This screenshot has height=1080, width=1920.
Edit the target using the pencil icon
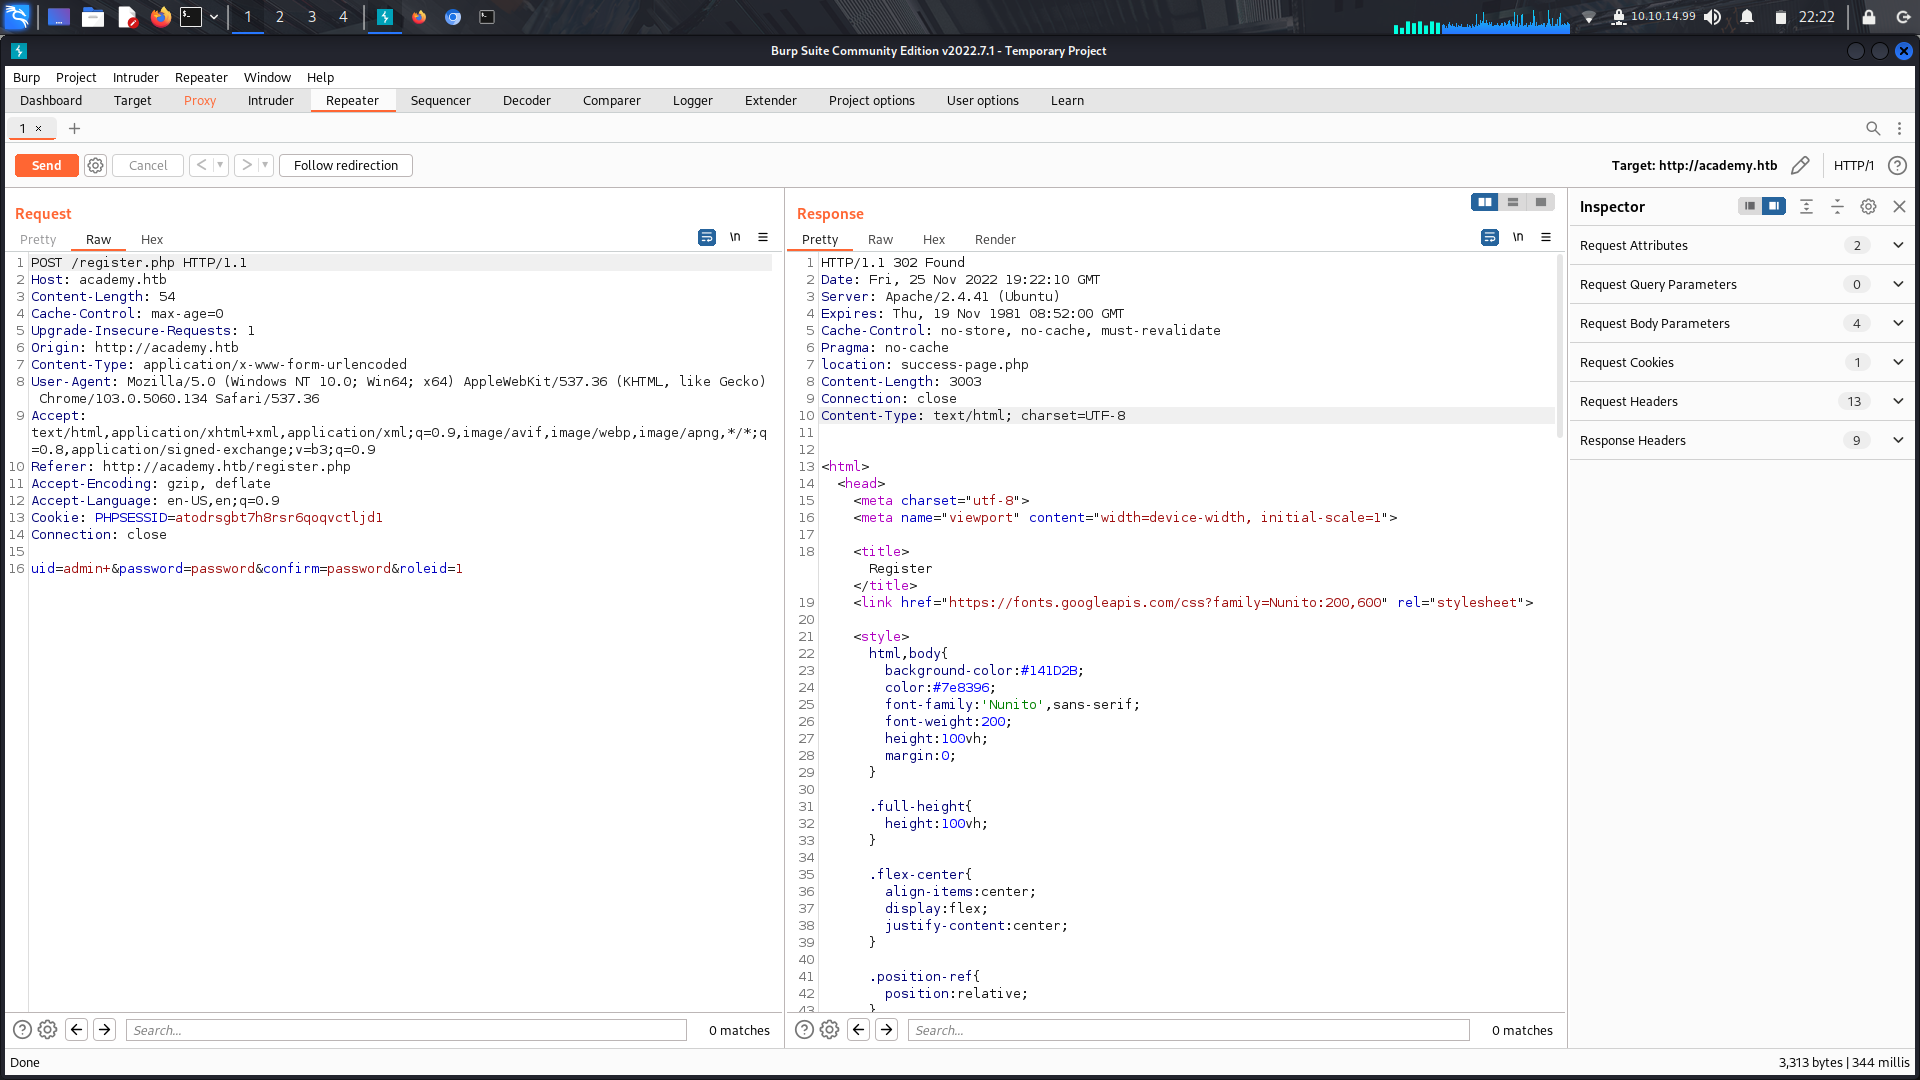point(1801,165)
